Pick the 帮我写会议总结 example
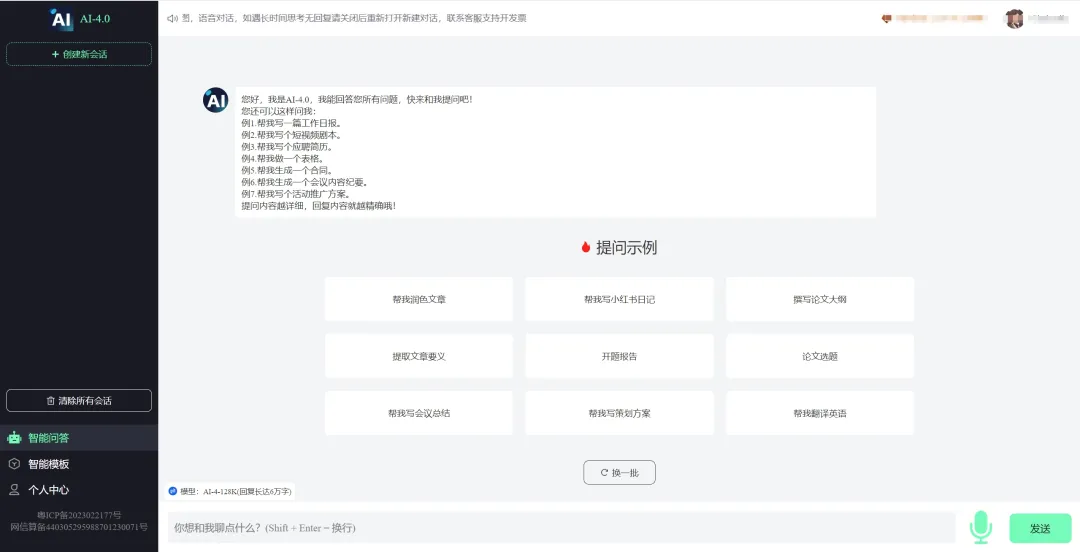The image size is (1080, 552). point(419,413)
